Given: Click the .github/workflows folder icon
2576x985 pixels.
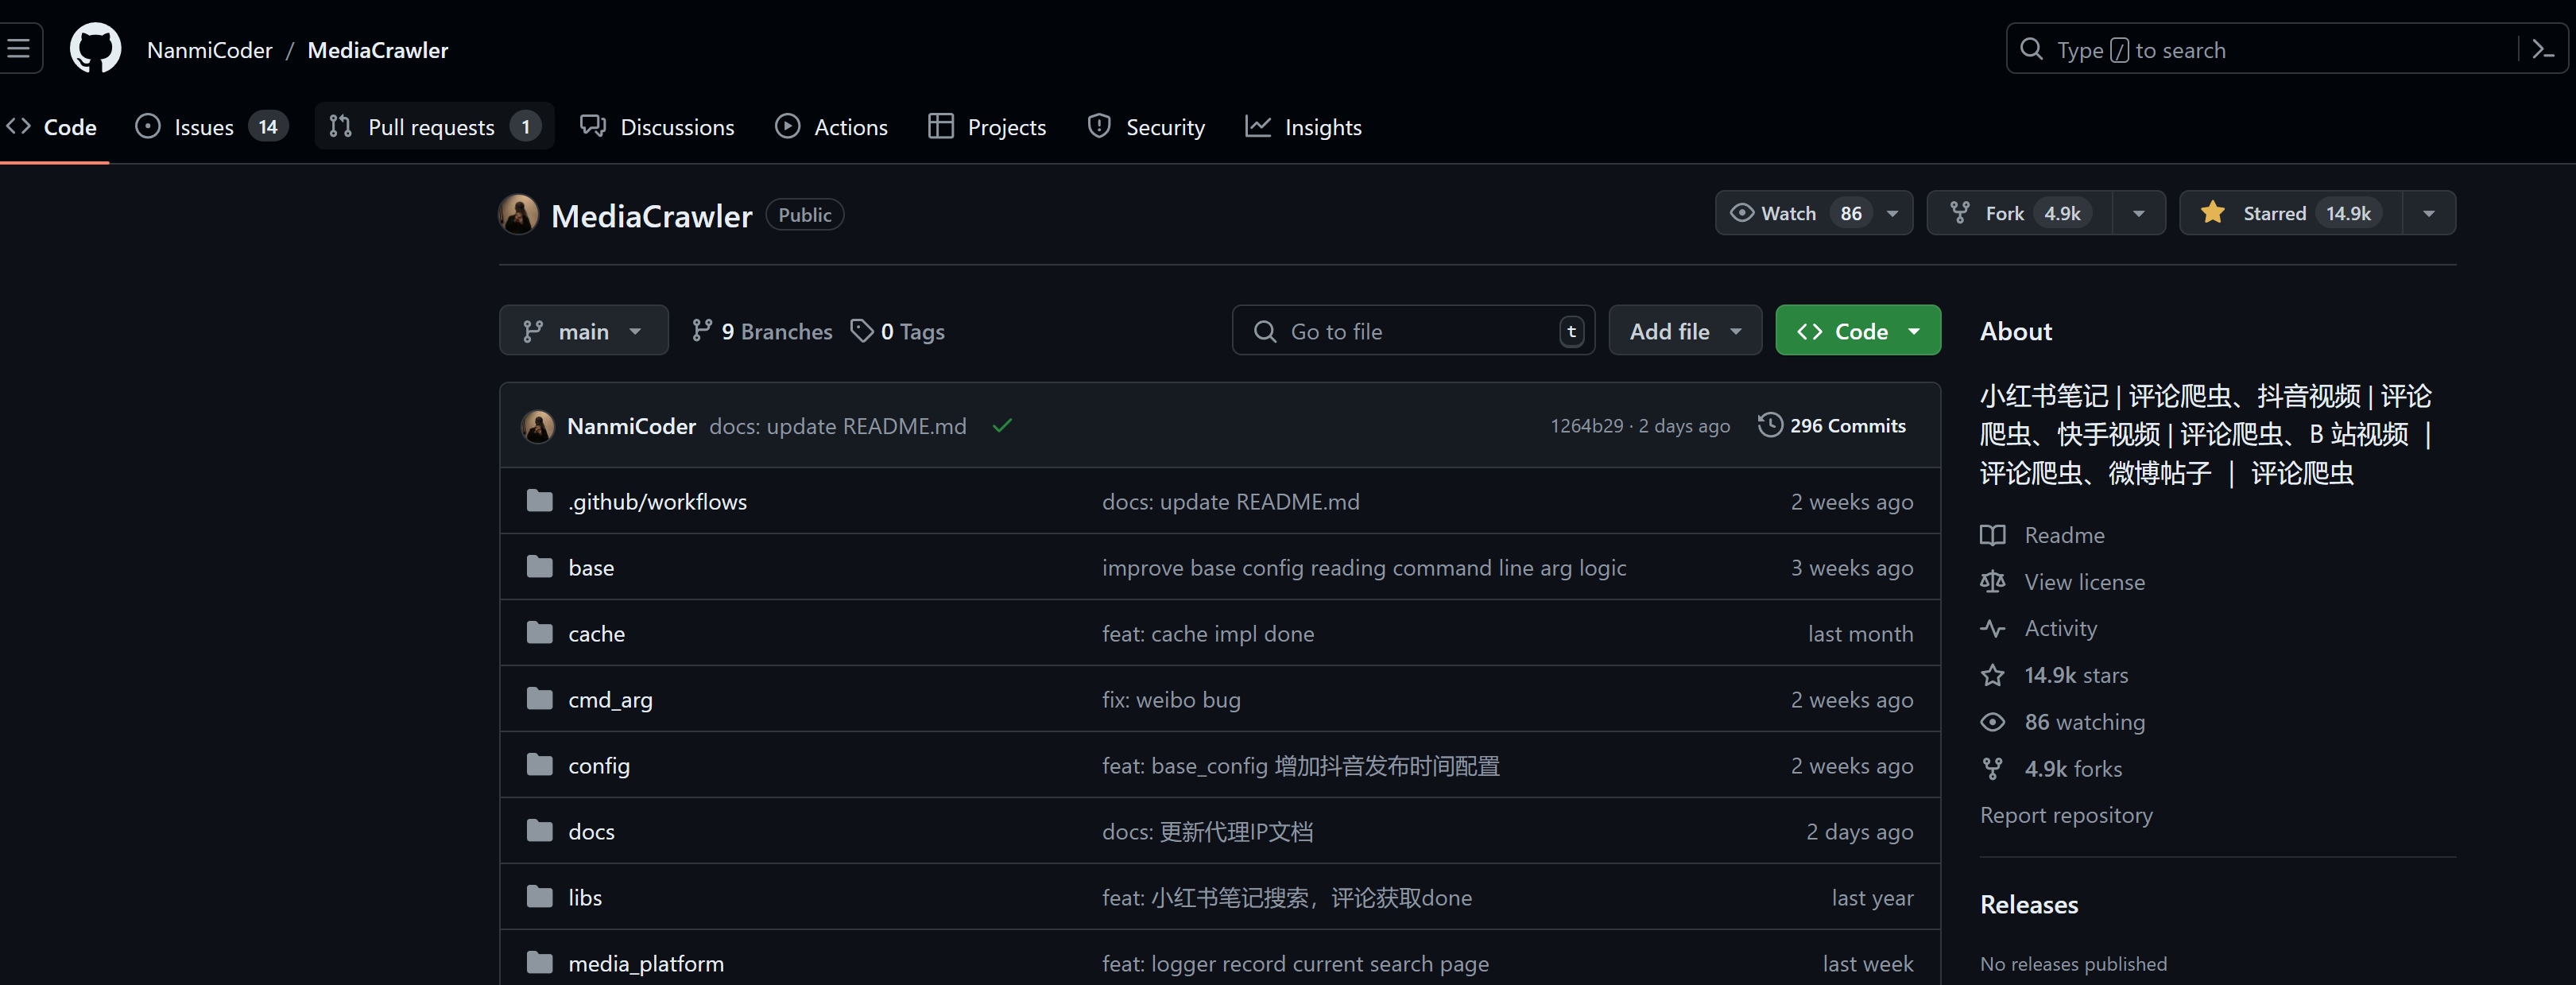Looking at the screenshot, I should 539,501.
